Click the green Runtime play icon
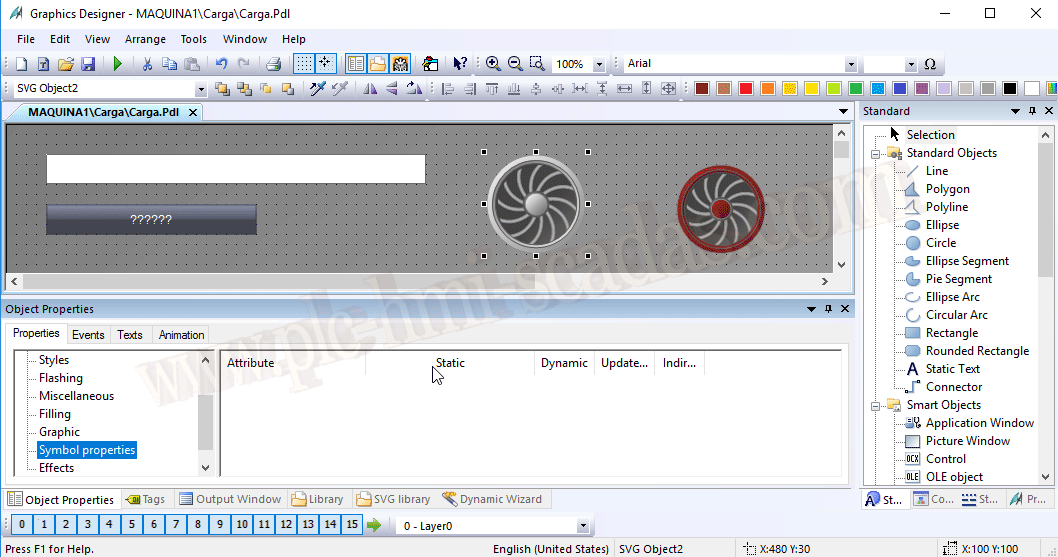The width and height of the screenshot is (1058, 557). (117, 64)
